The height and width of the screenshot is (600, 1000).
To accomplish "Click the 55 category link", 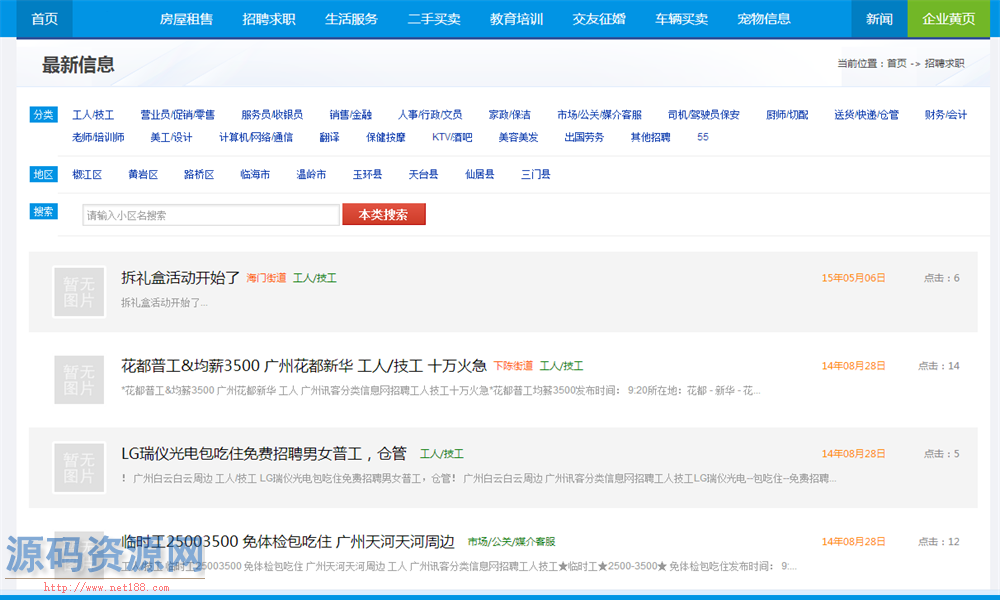I will point(703,137).
